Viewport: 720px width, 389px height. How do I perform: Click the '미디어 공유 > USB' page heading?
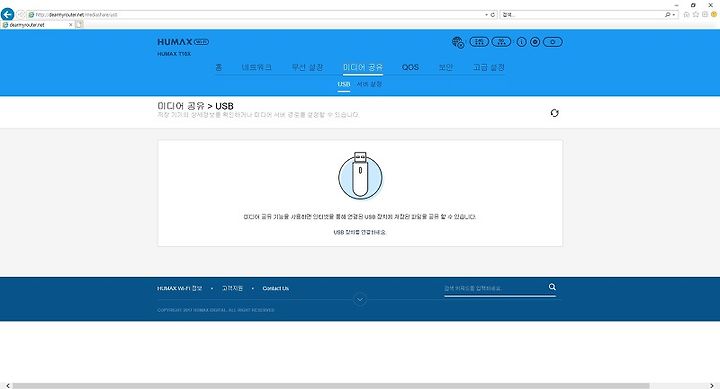pyautogui.click(x=195, y=106)
